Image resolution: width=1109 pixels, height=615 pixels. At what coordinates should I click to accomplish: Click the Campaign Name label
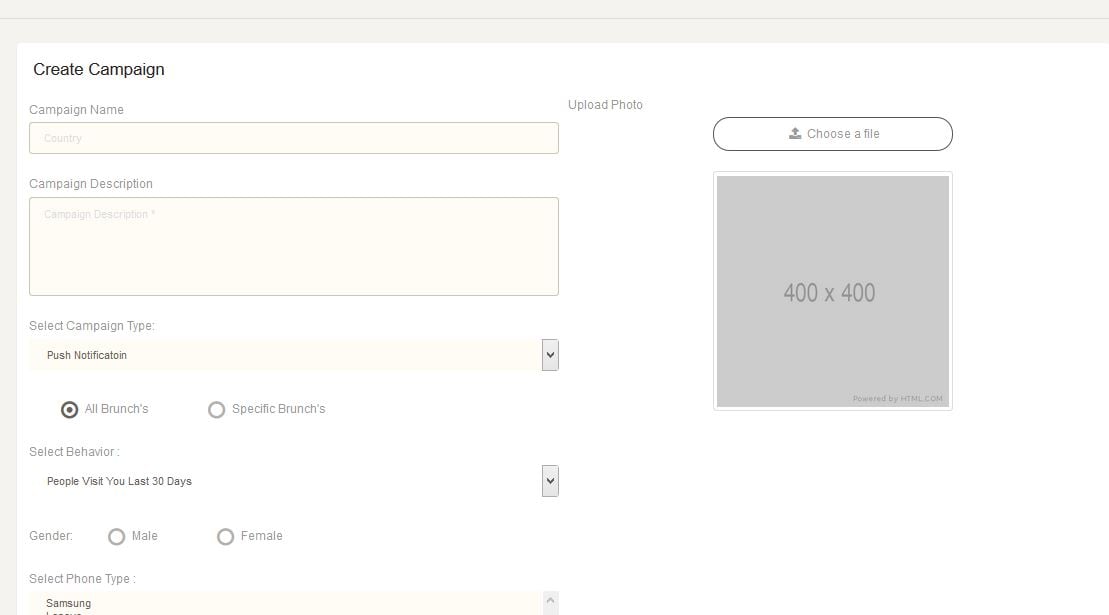(76, 110)
